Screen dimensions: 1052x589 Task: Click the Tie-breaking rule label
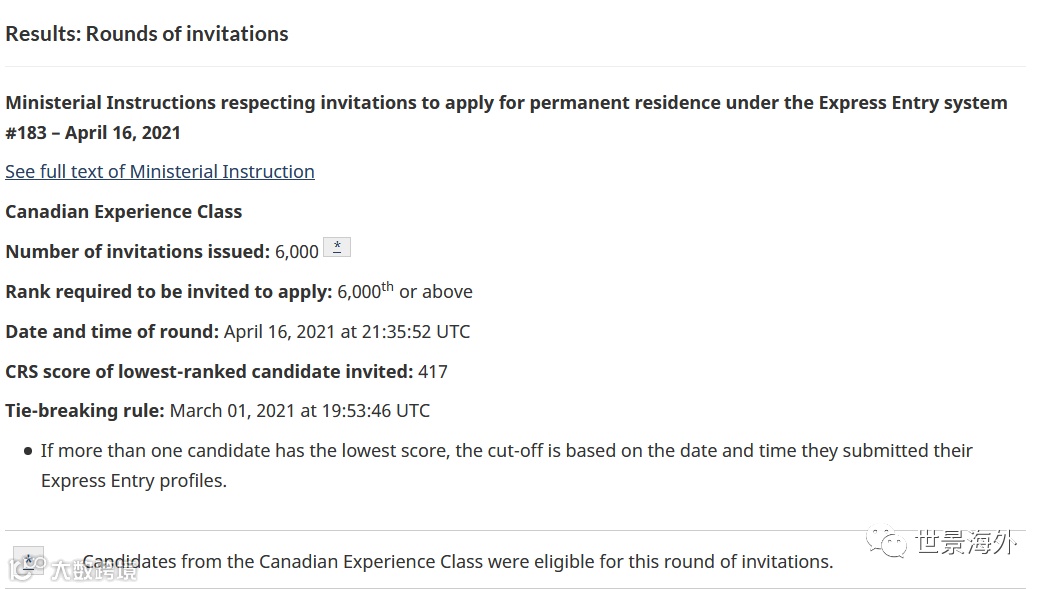tap(84, 411)
